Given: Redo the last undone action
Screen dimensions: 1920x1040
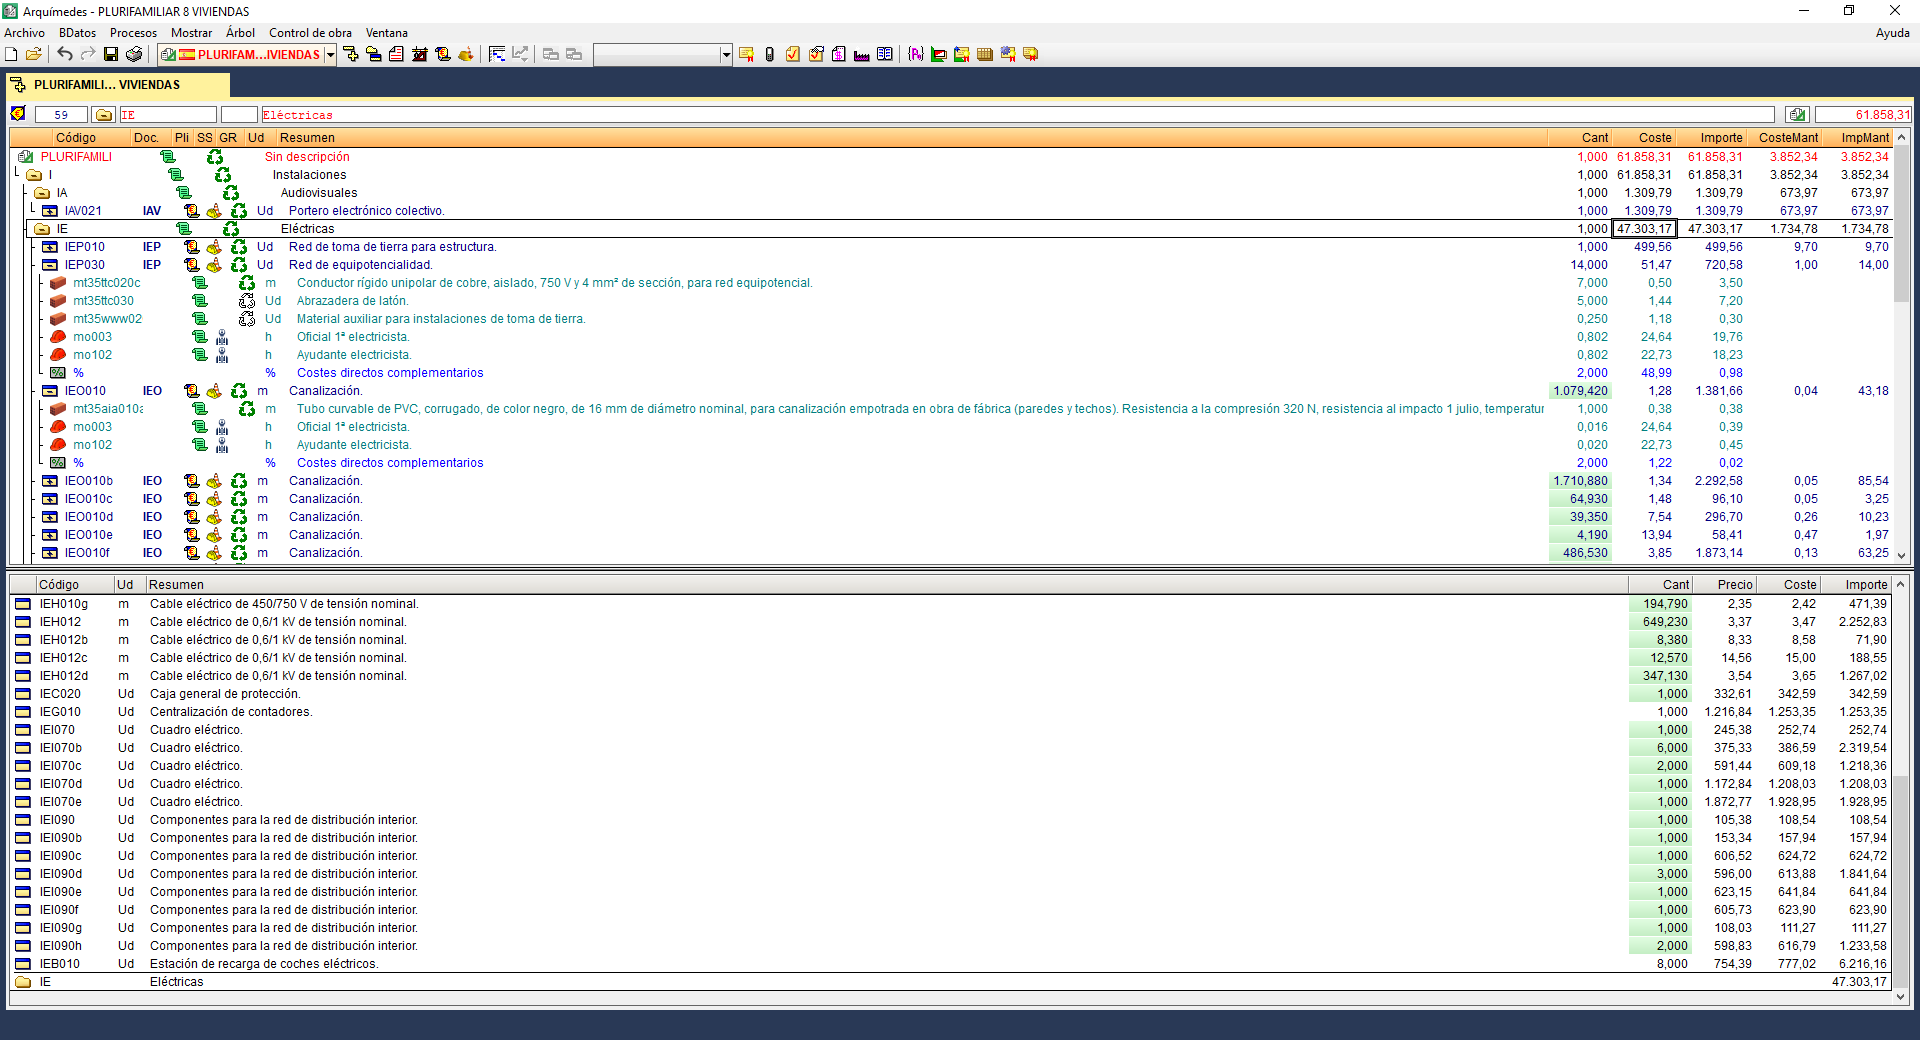Looking at the screenshot, I should click(88, 54).
